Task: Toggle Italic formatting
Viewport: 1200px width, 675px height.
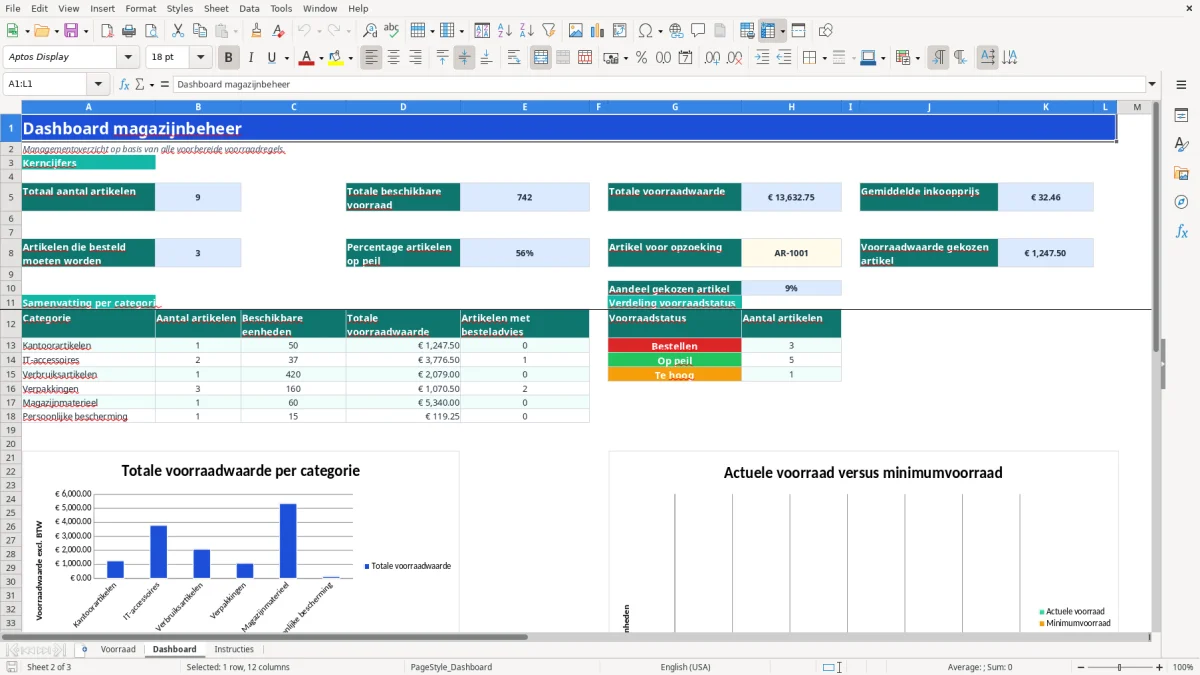Action: (251, 57)
